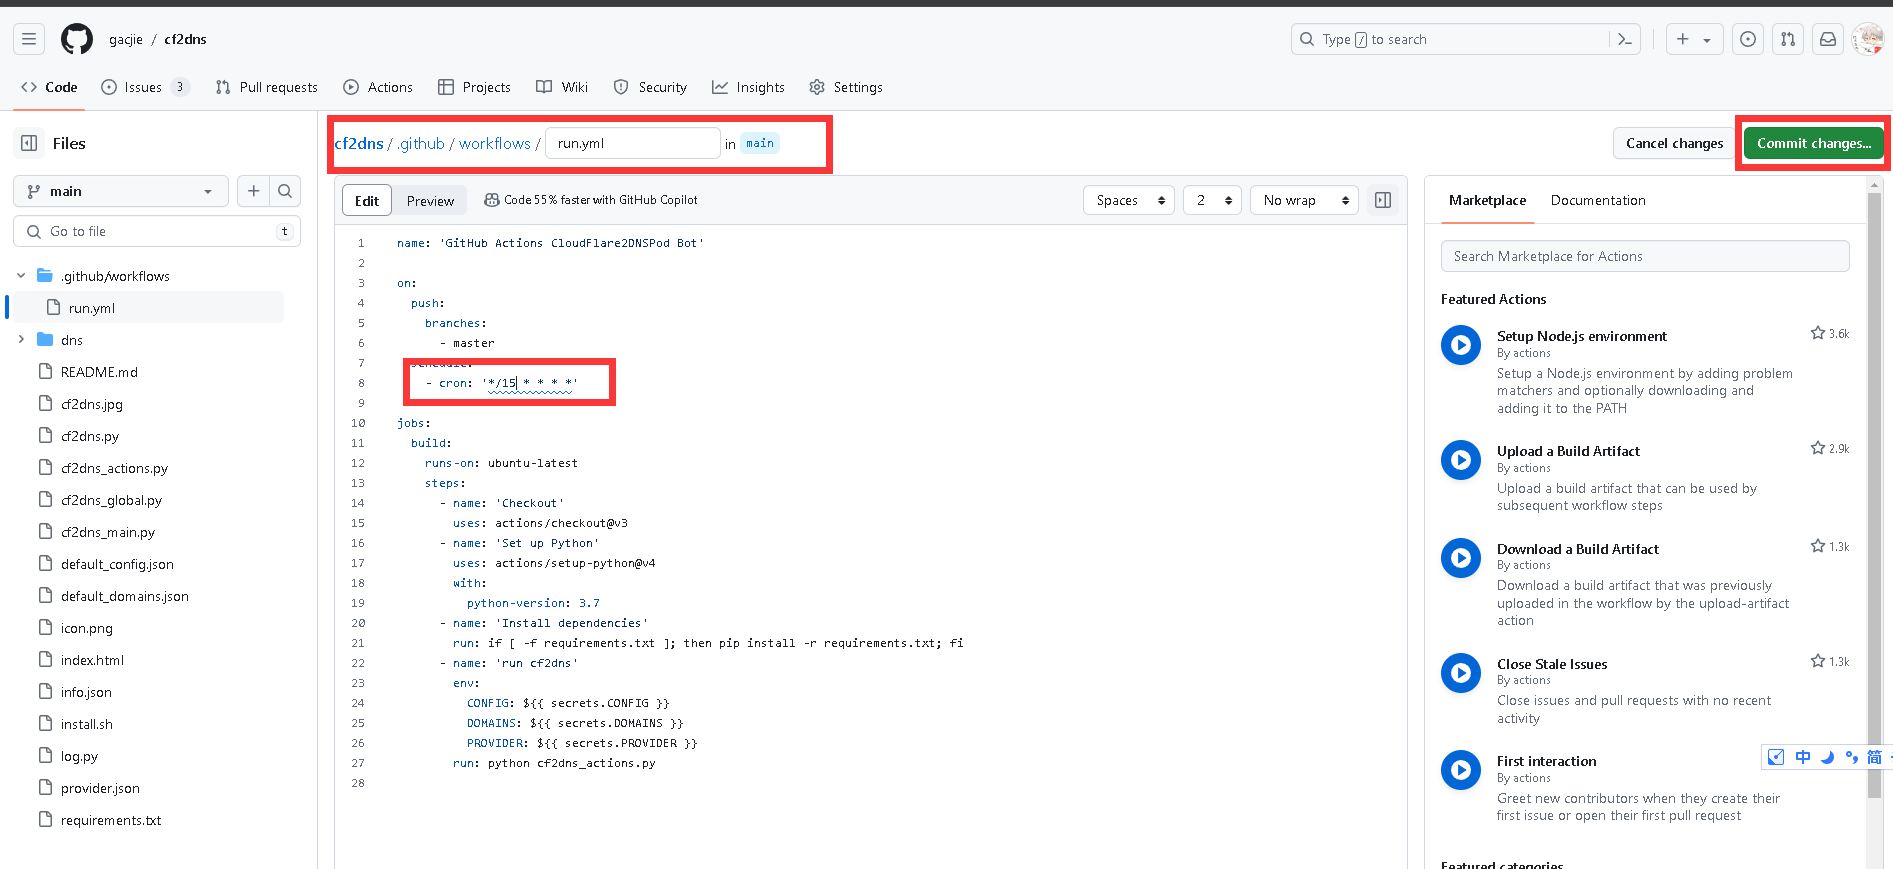Screen dimensions: 1893x869
Task: Select the Documentation tab
Action: [1598, 200]
